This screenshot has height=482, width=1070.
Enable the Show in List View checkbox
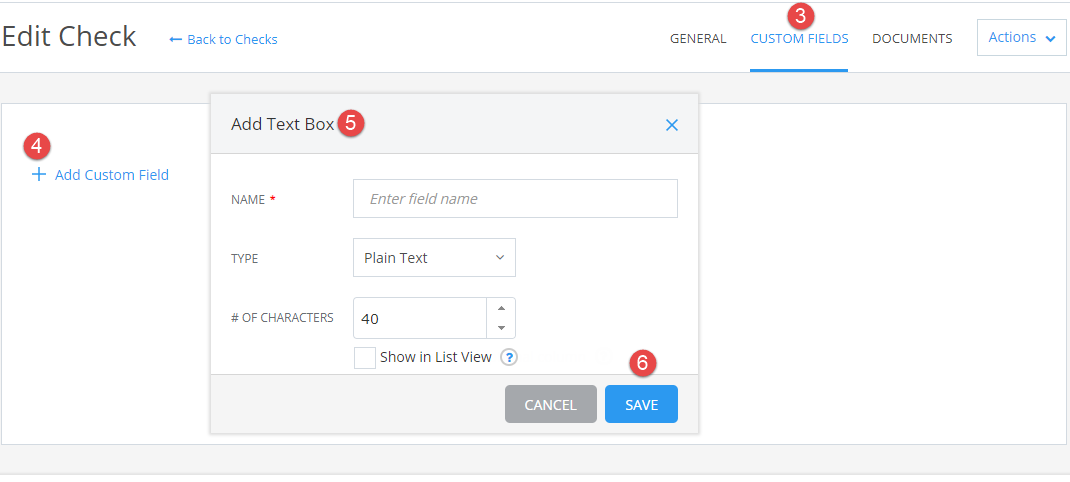tap(365, 358)
